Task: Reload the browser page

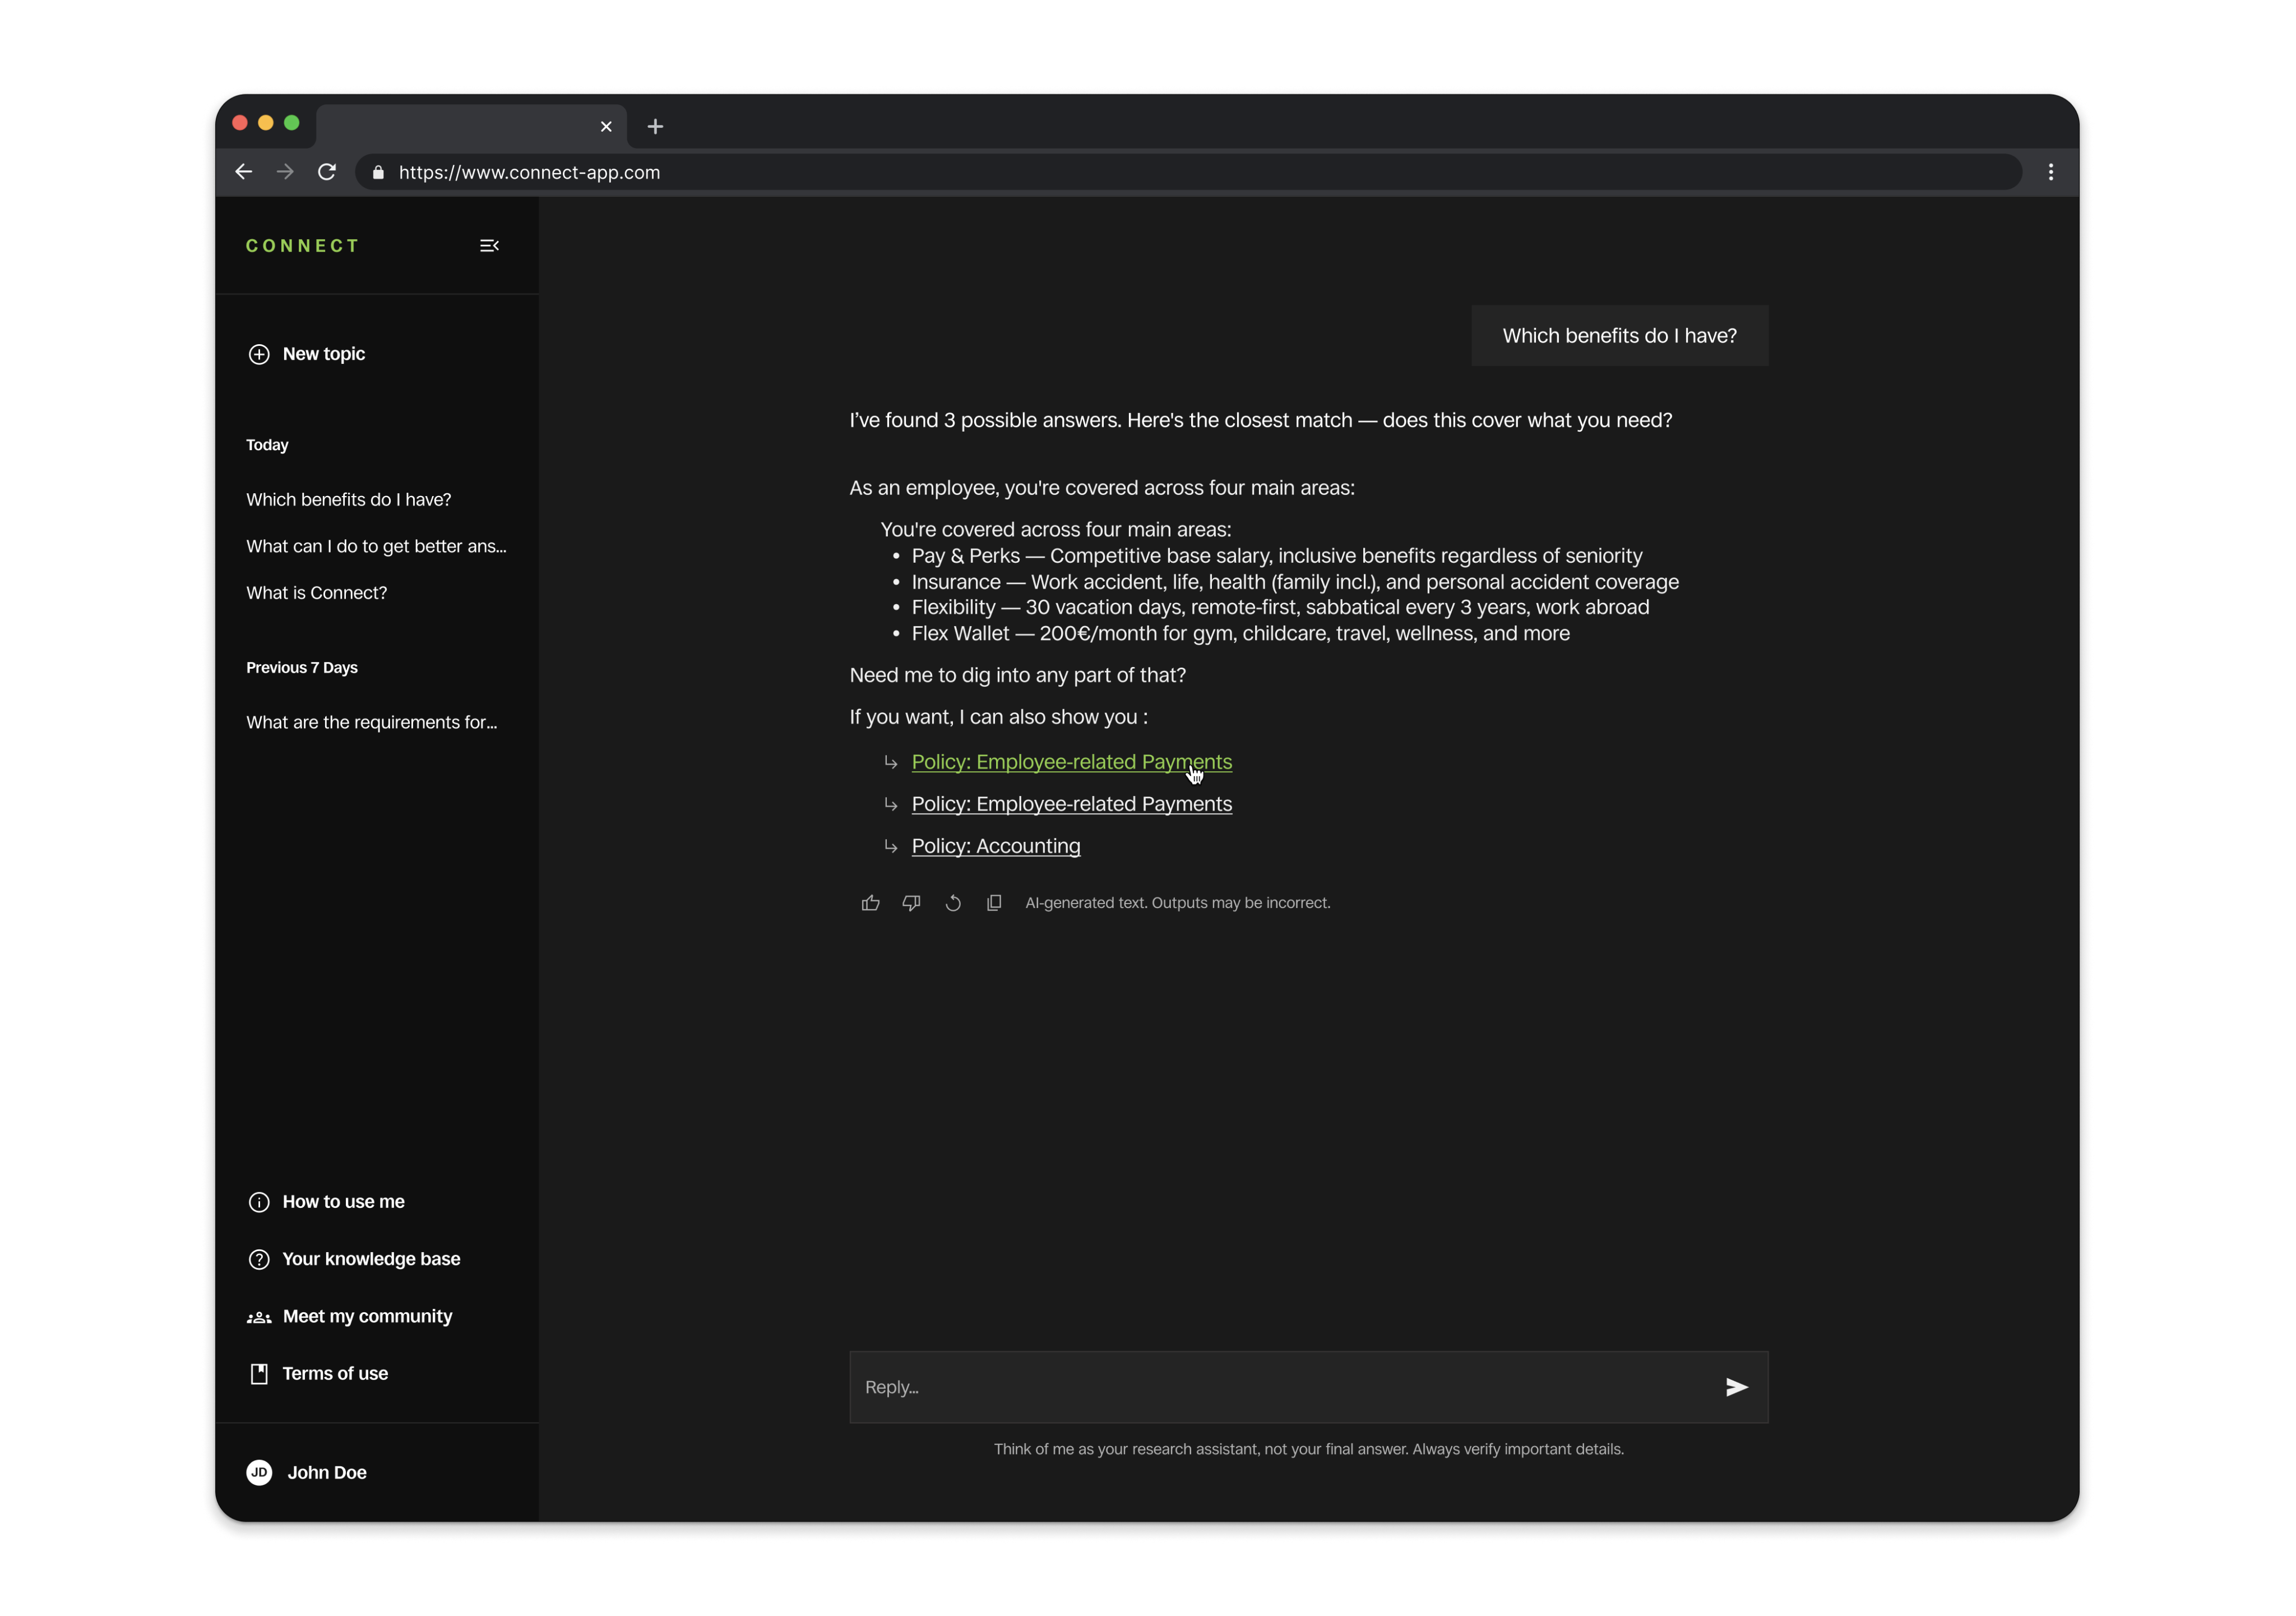Action: tap(327, 172)
